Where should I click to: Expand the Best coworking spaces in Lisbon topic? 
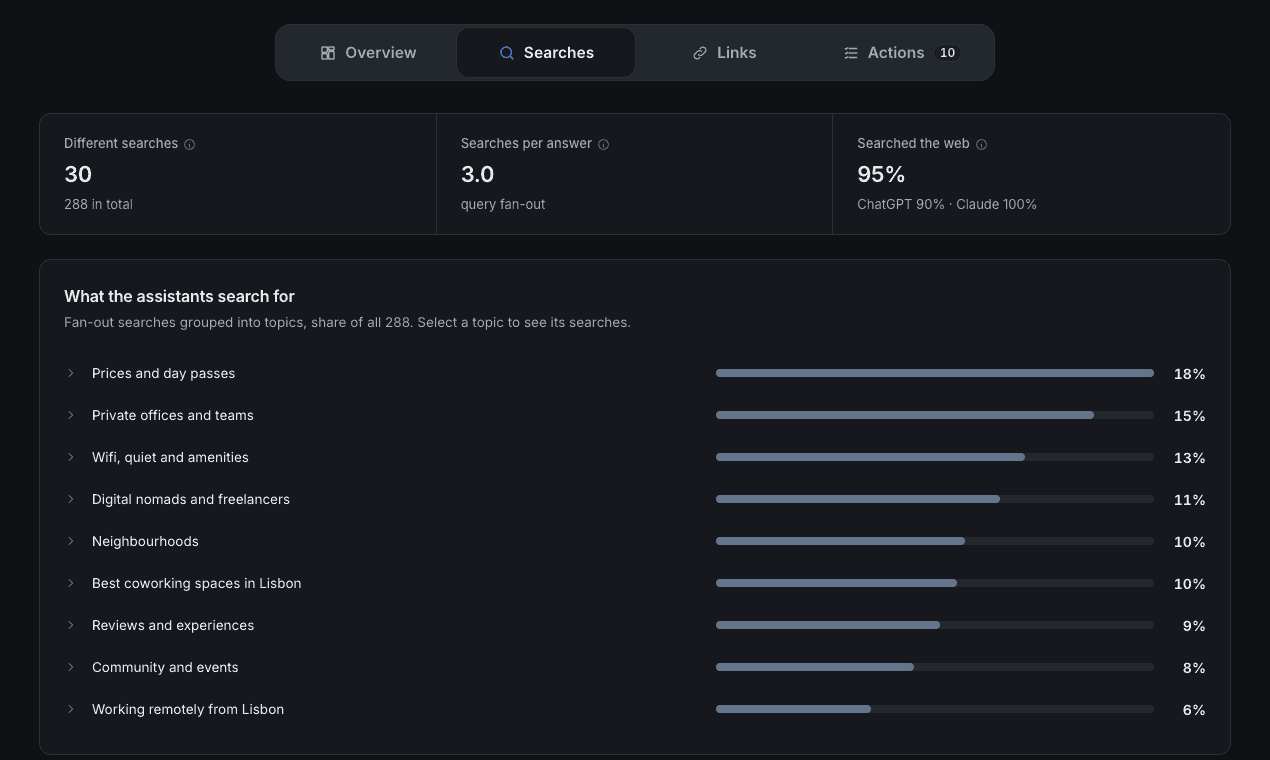tap(71, 583)
